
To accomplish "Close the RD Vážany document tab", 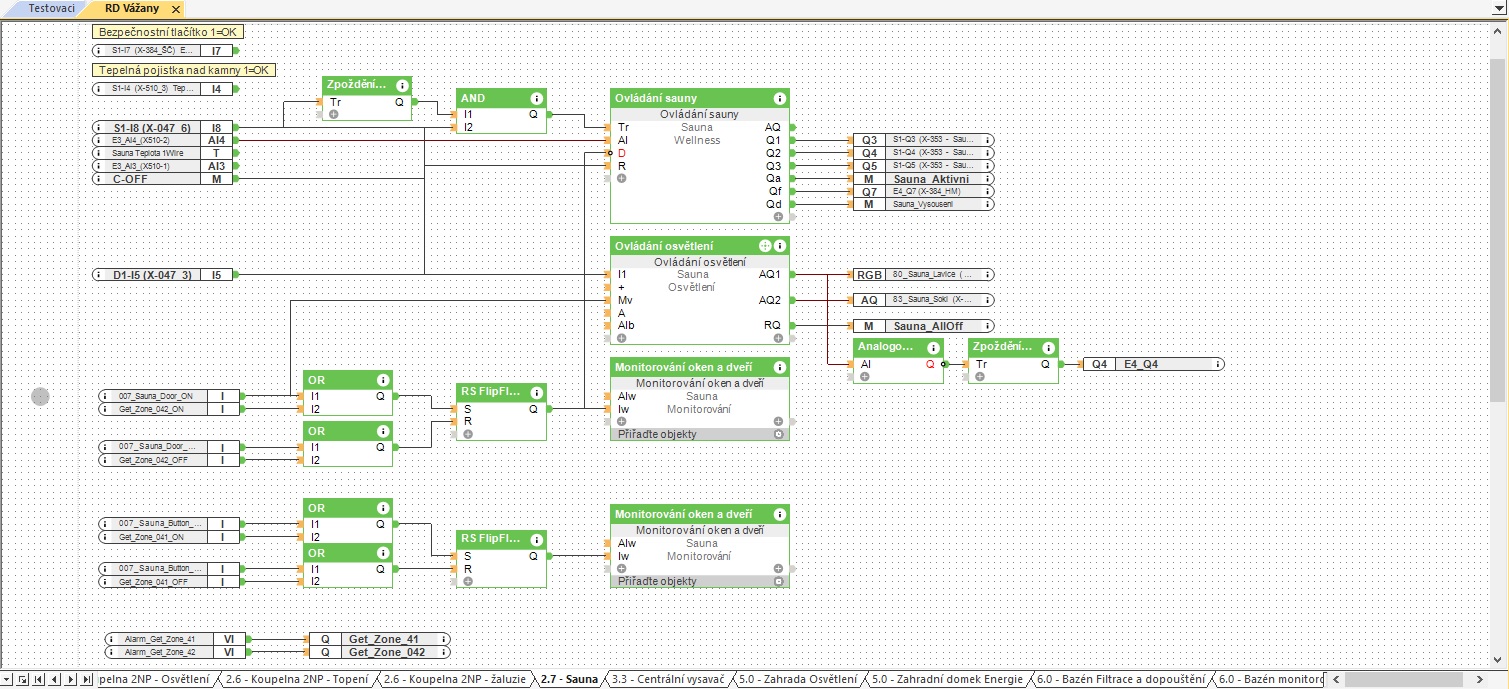I will (176, 8).
